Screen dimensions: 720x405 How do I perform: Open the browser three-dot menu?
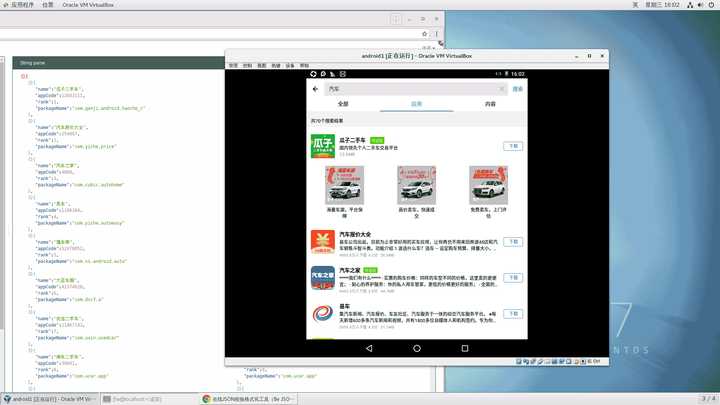(x=436, y=34)
